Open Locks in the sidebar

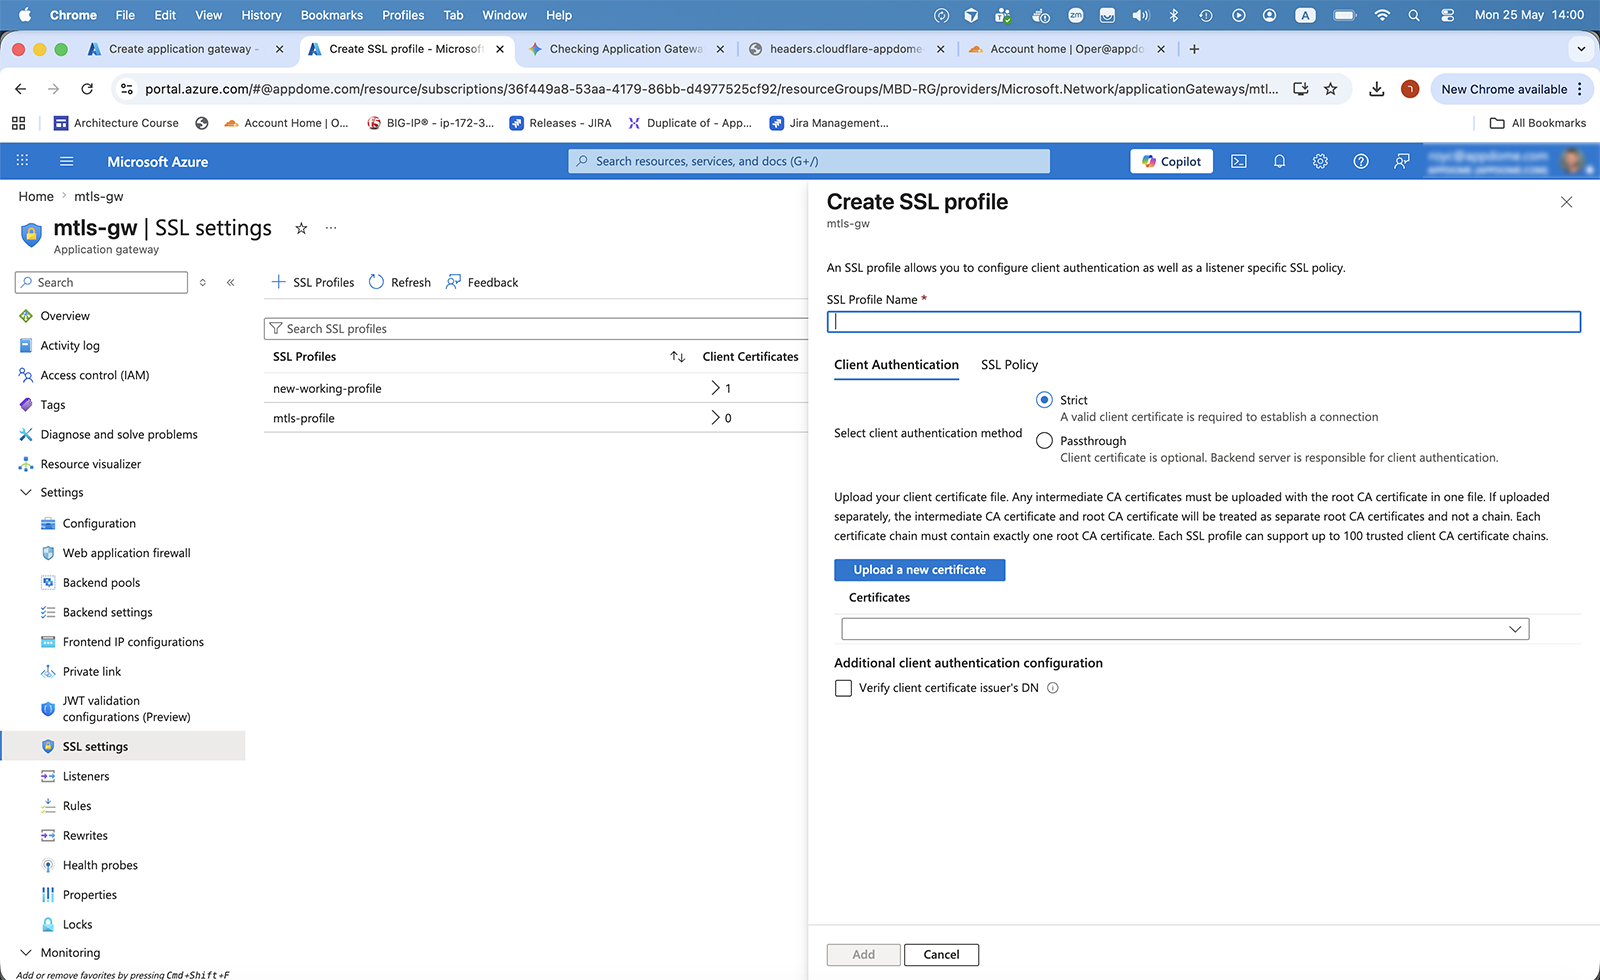pos(77,925)
